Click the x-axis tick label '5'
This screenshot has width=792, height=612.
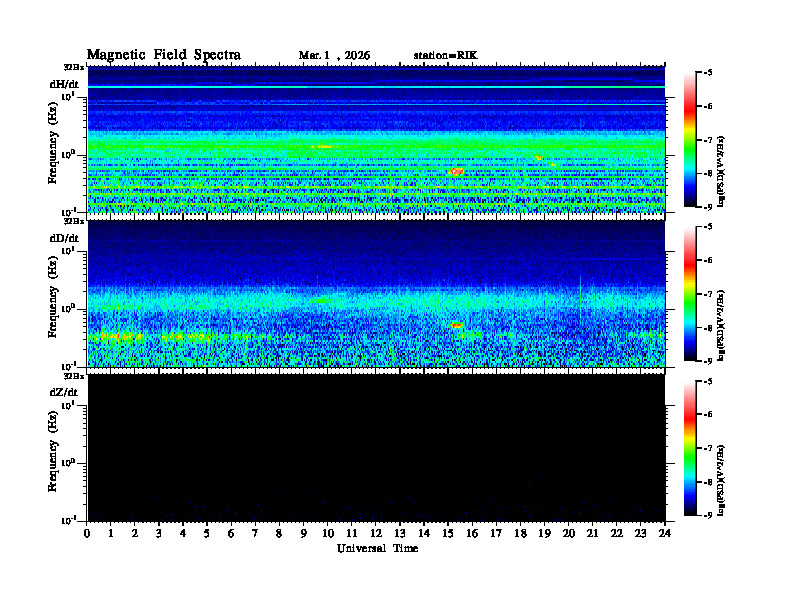[x=207, y=534]
